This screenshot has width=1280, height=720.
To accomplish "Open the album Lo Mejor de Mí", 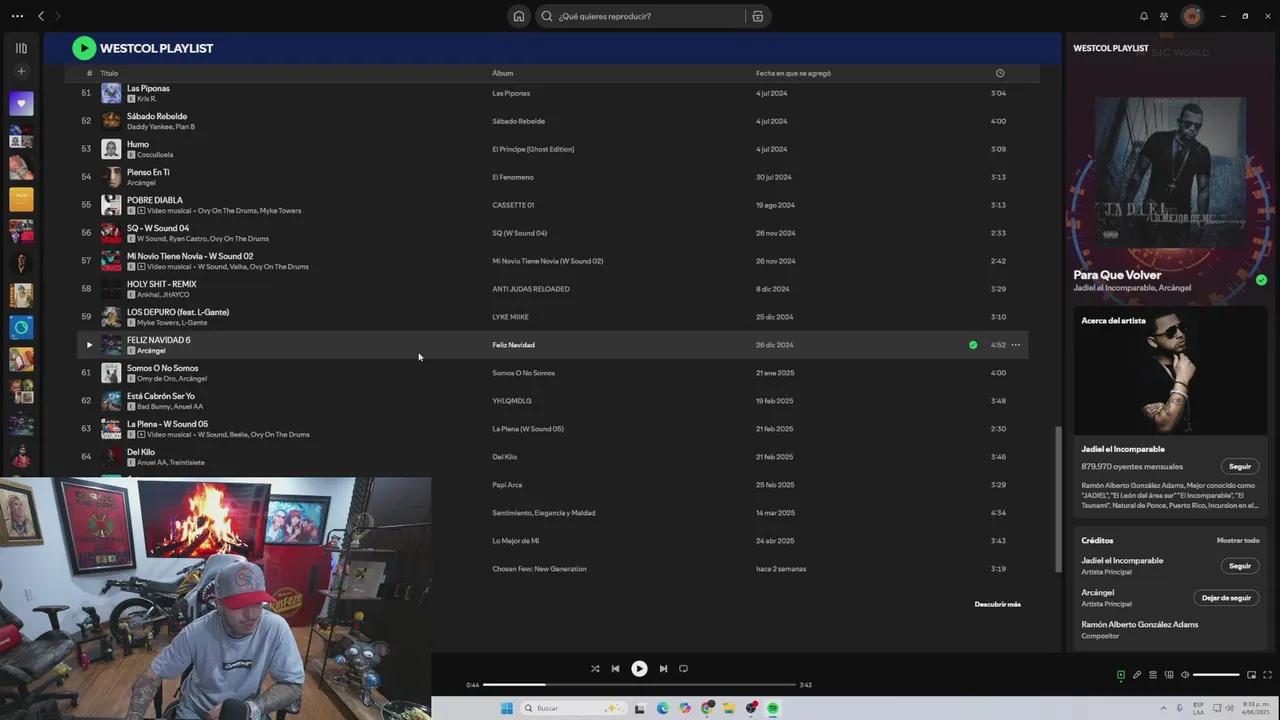I will (x=516, y=541).
